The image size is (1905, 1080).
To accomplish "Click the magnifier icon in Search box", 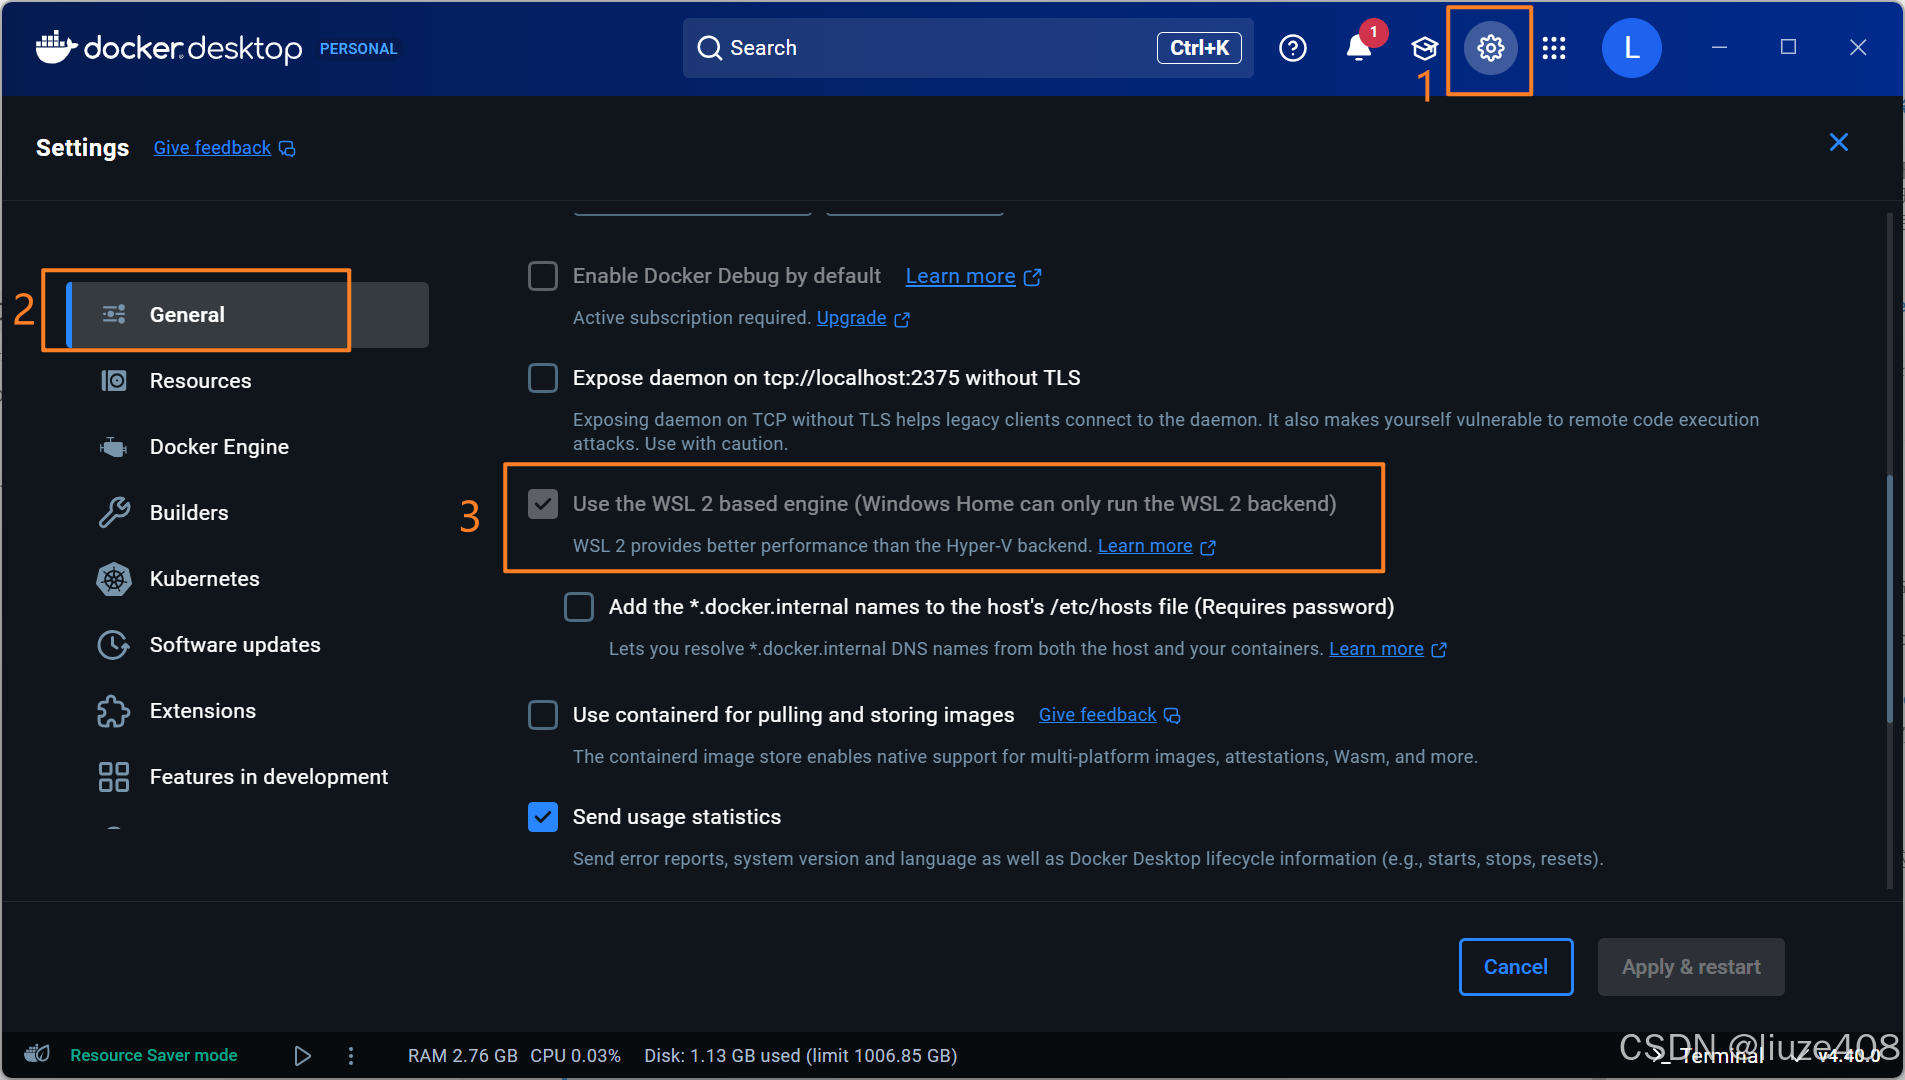I will point(709,48).
